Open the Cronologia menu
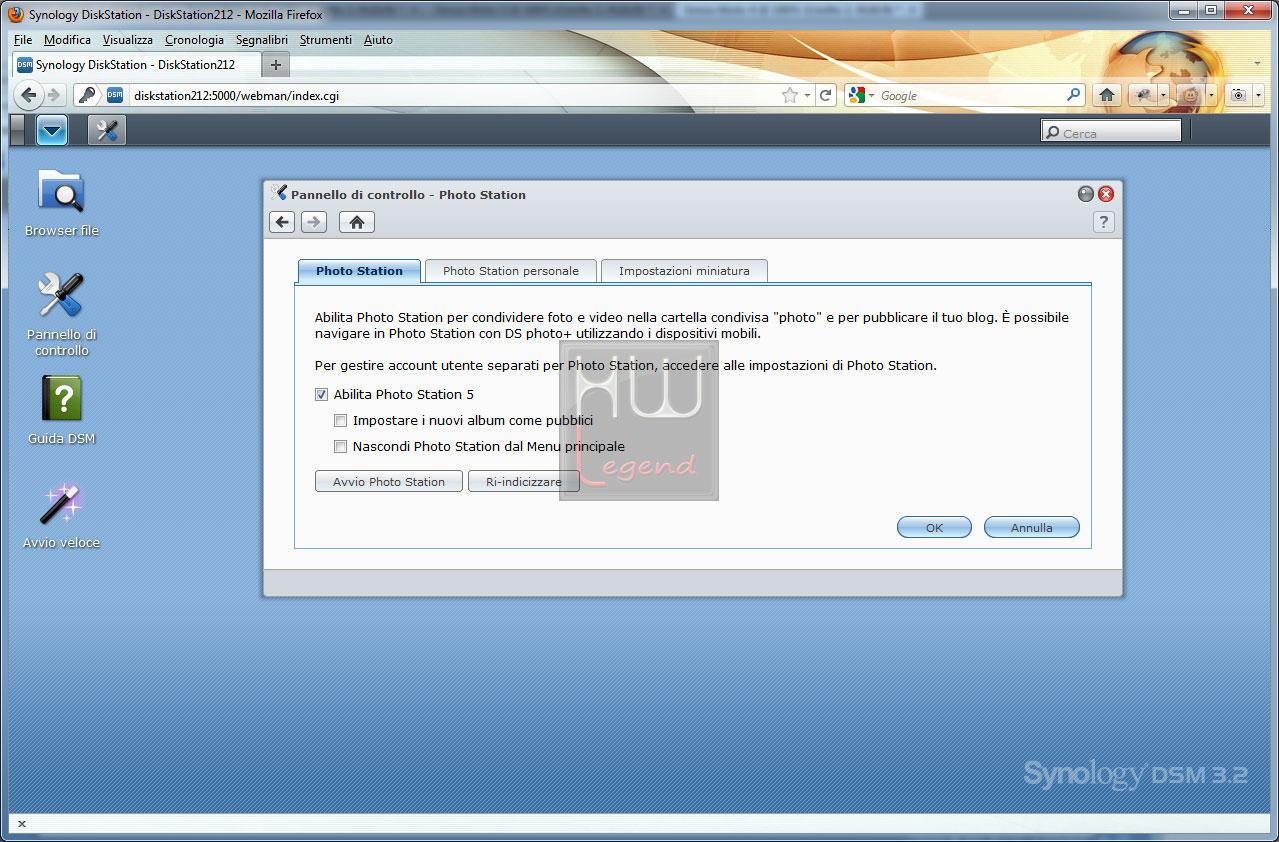 (194, 40)
